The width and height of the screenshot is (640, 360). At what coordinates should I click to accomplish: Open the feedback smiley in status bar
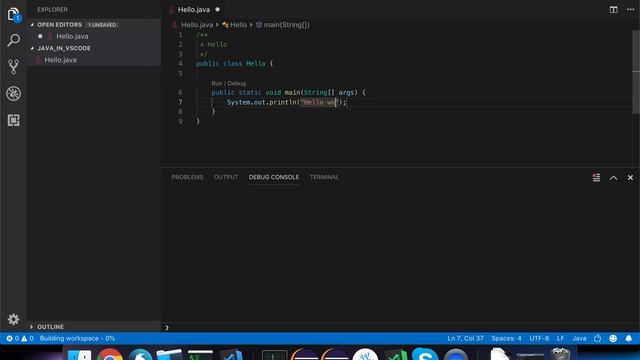[x=613, y=338]
